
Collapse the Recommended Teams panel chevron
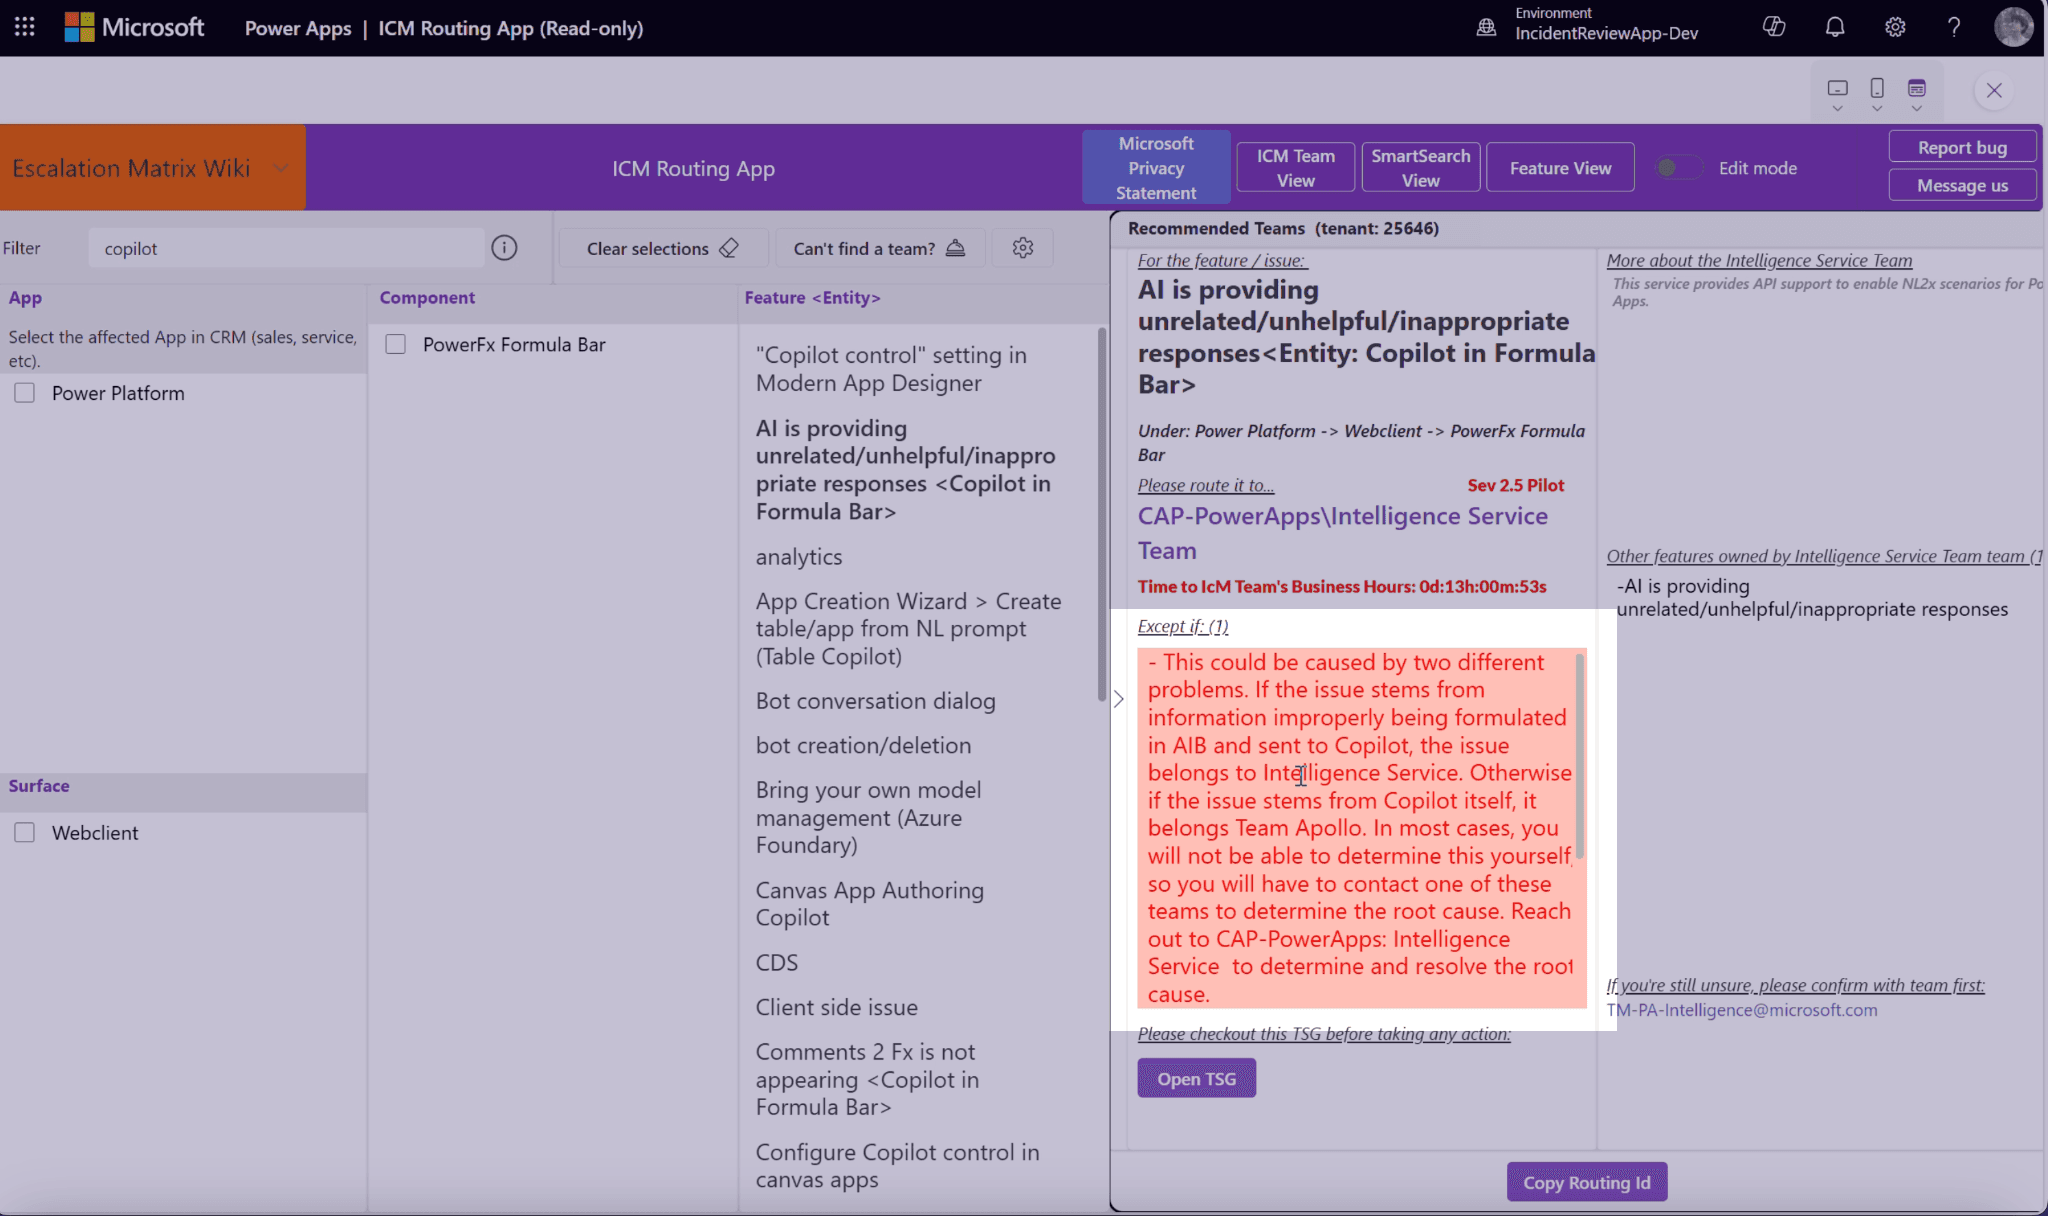pyautogui.click(x=1119, y=699)
